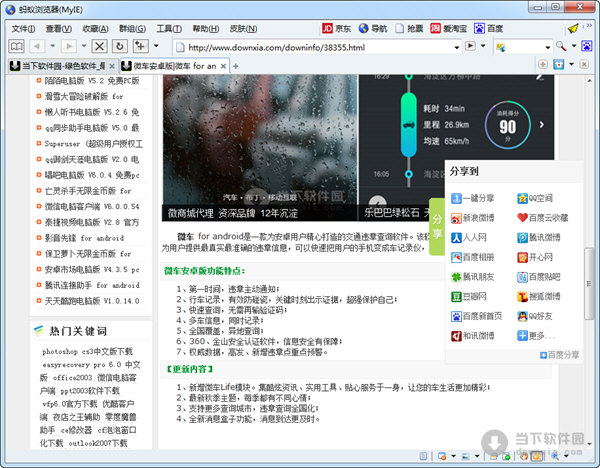This screenshot has height=468, width=600.
Task: Click the 一键分享 option
Action: (x=473, y=198)
